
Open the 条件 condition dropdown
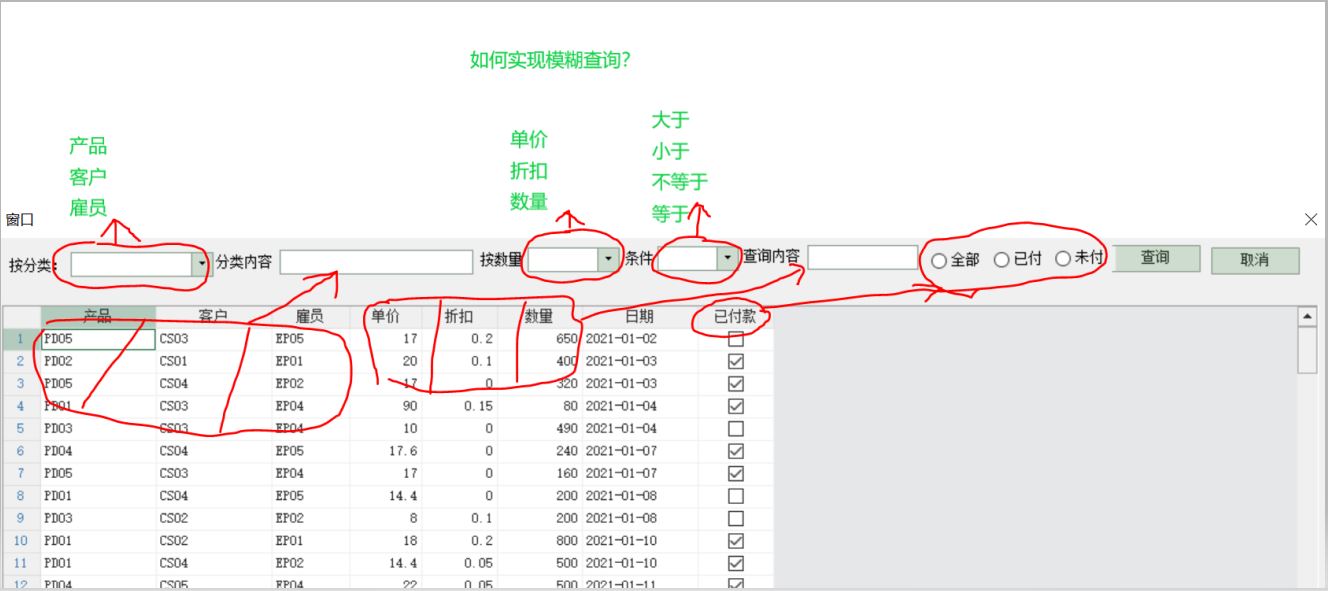(727, 259)
